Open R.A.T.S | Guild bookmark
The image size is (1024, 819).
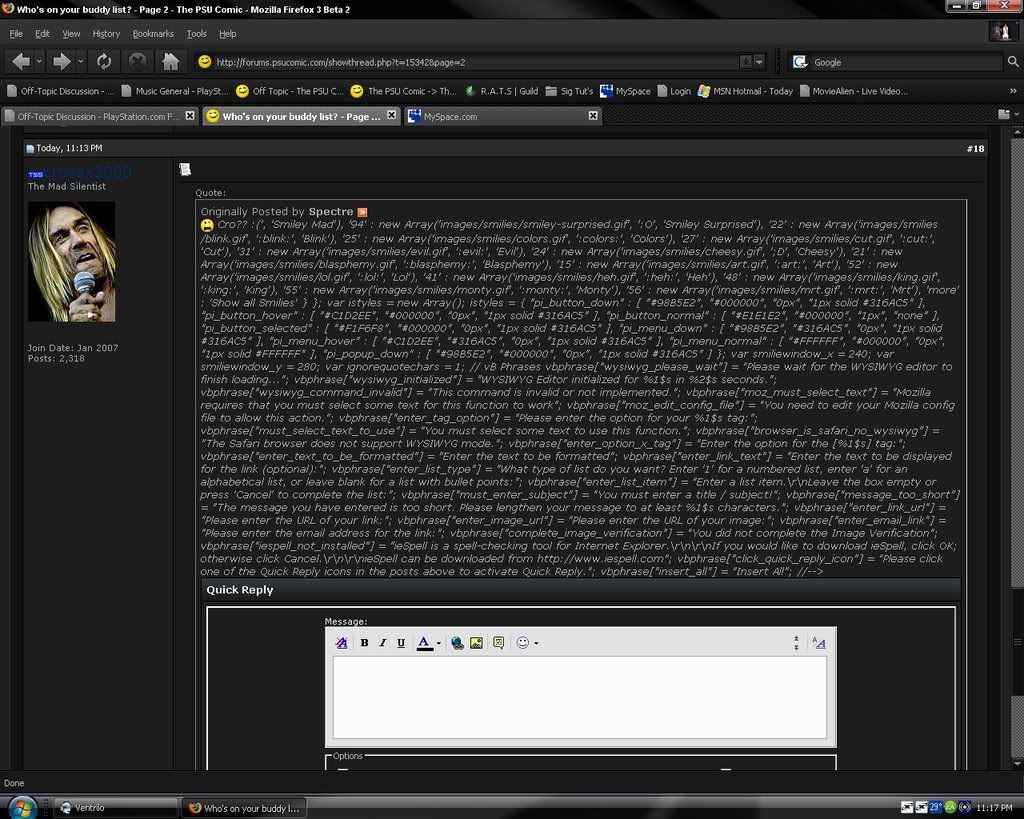pyautogui.click(x=502, y=91)
